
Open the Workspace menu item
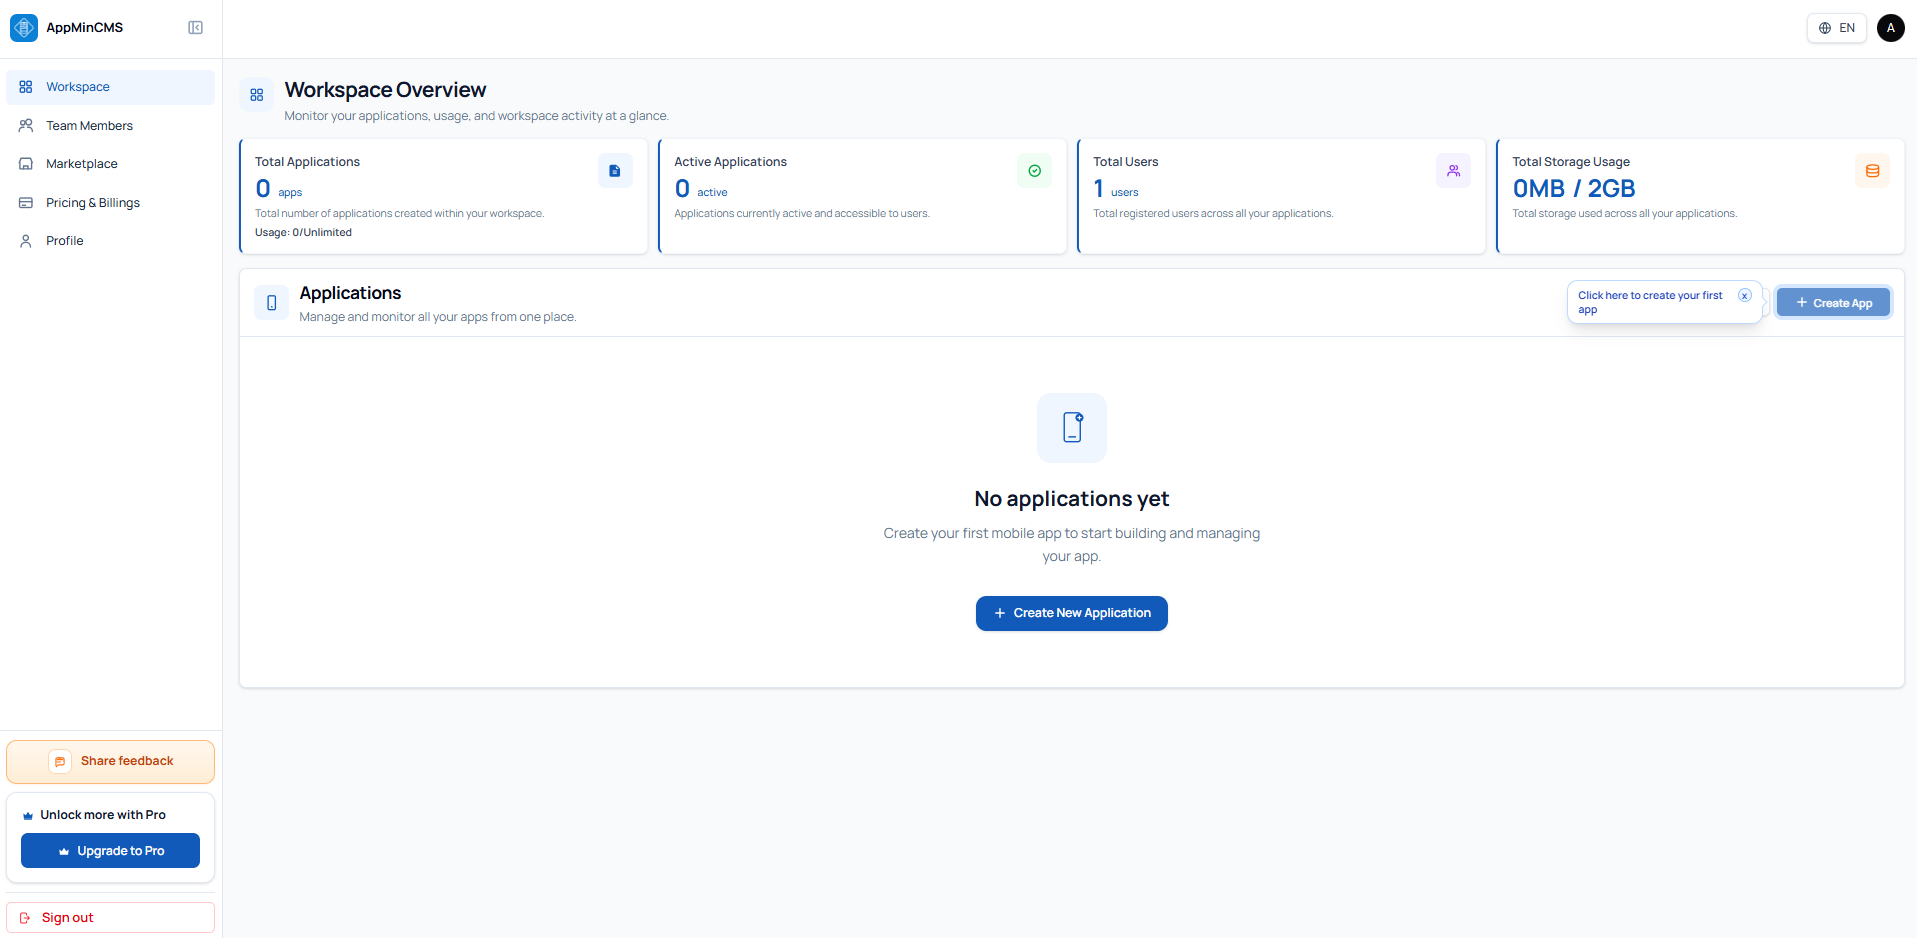point(110,87)
